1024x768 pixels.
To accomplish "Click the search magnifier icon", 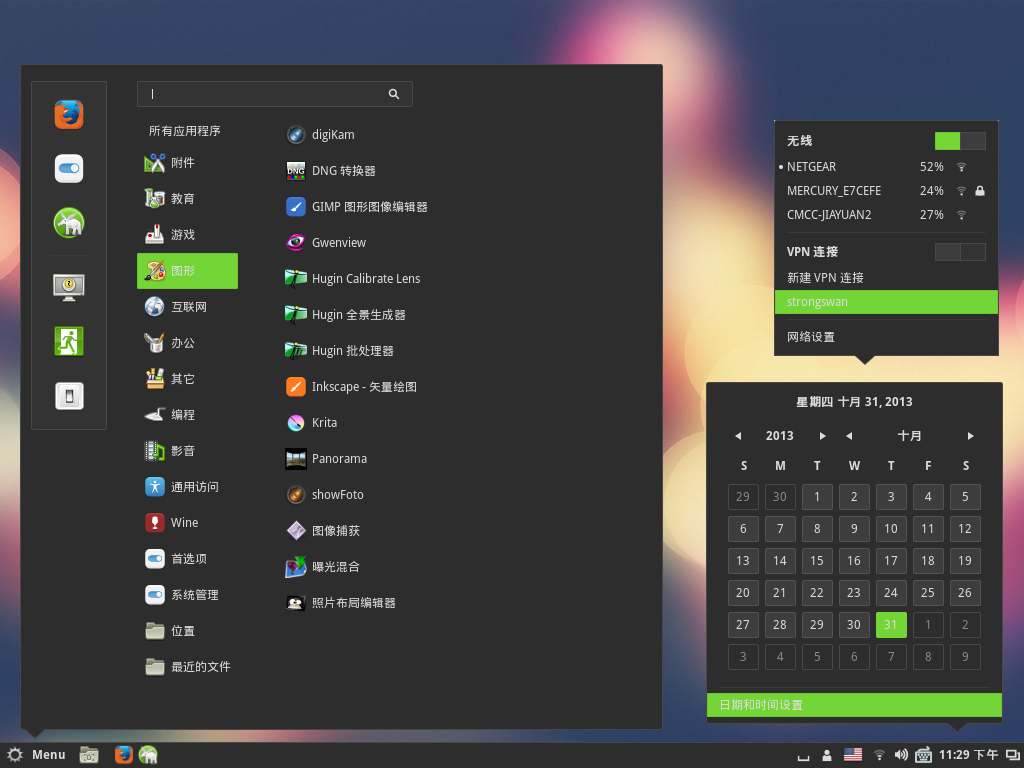I will (x=394, y=94).
